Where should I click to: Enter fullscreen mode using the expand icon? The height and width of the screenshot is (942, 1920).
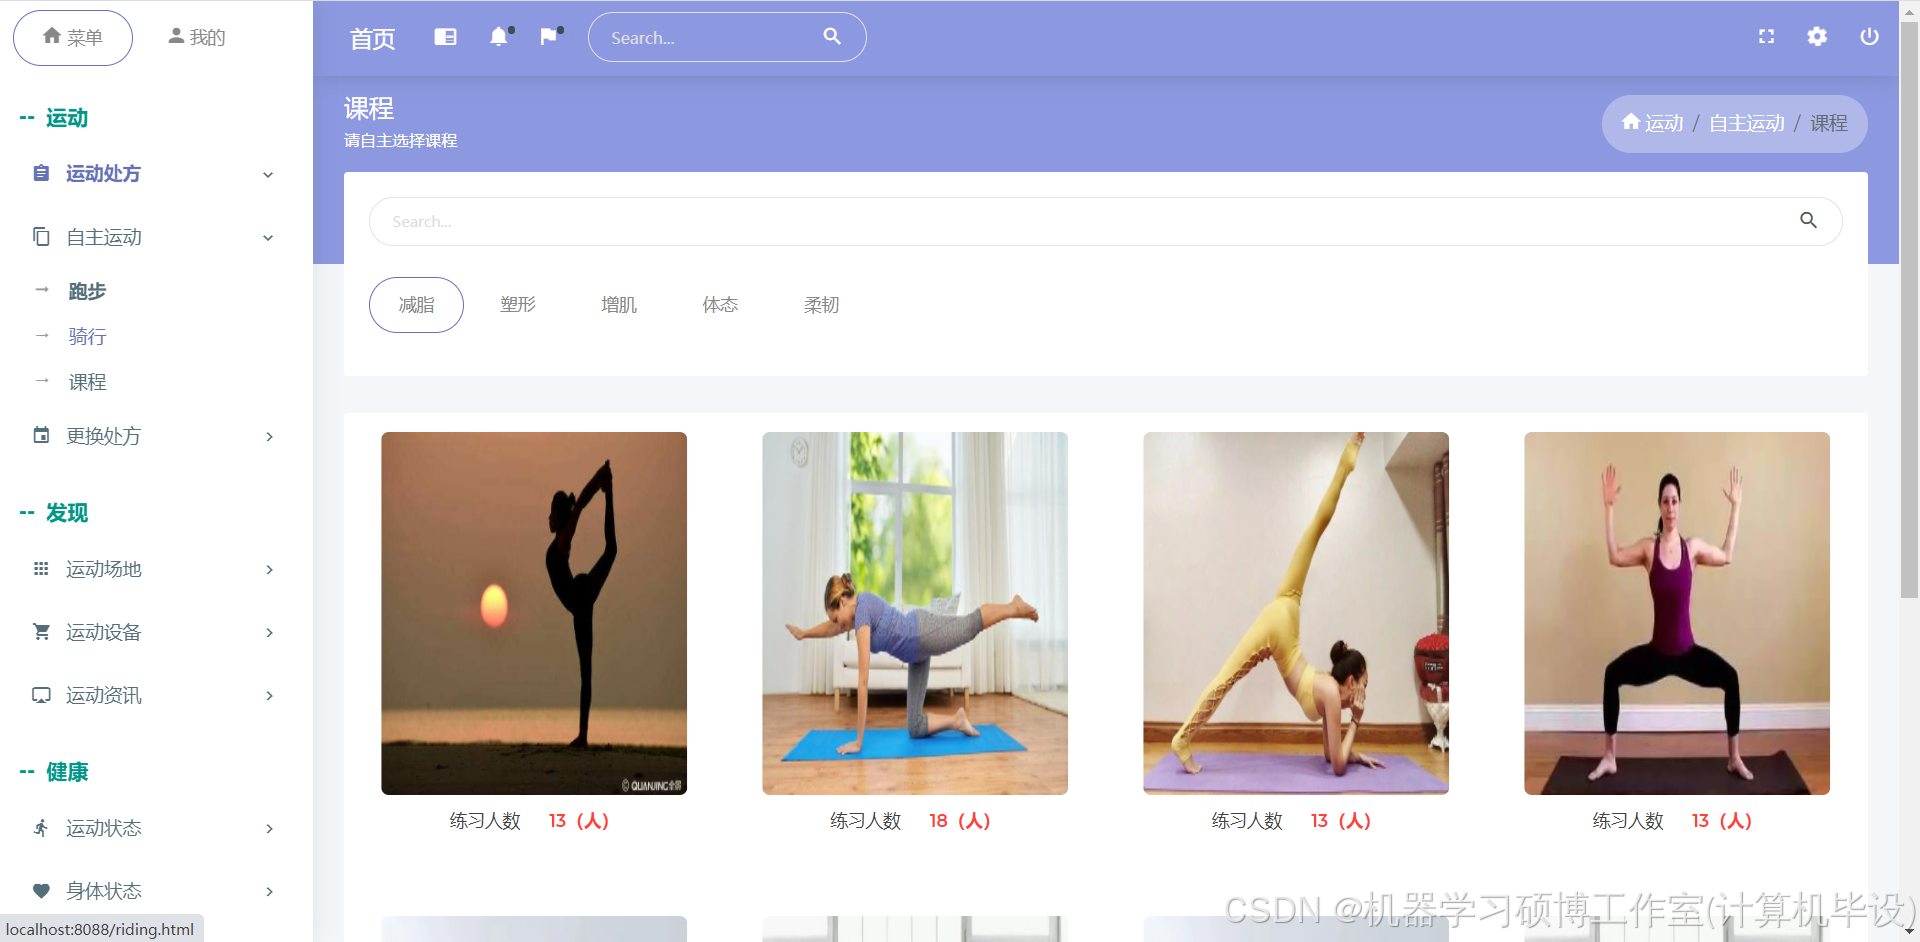(1766, 37)
